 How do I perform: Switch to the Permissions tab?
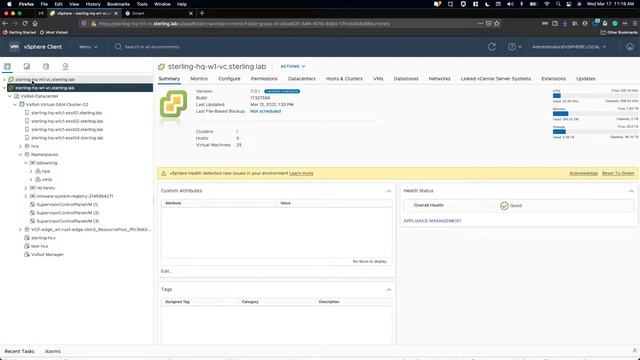[264, 79]
